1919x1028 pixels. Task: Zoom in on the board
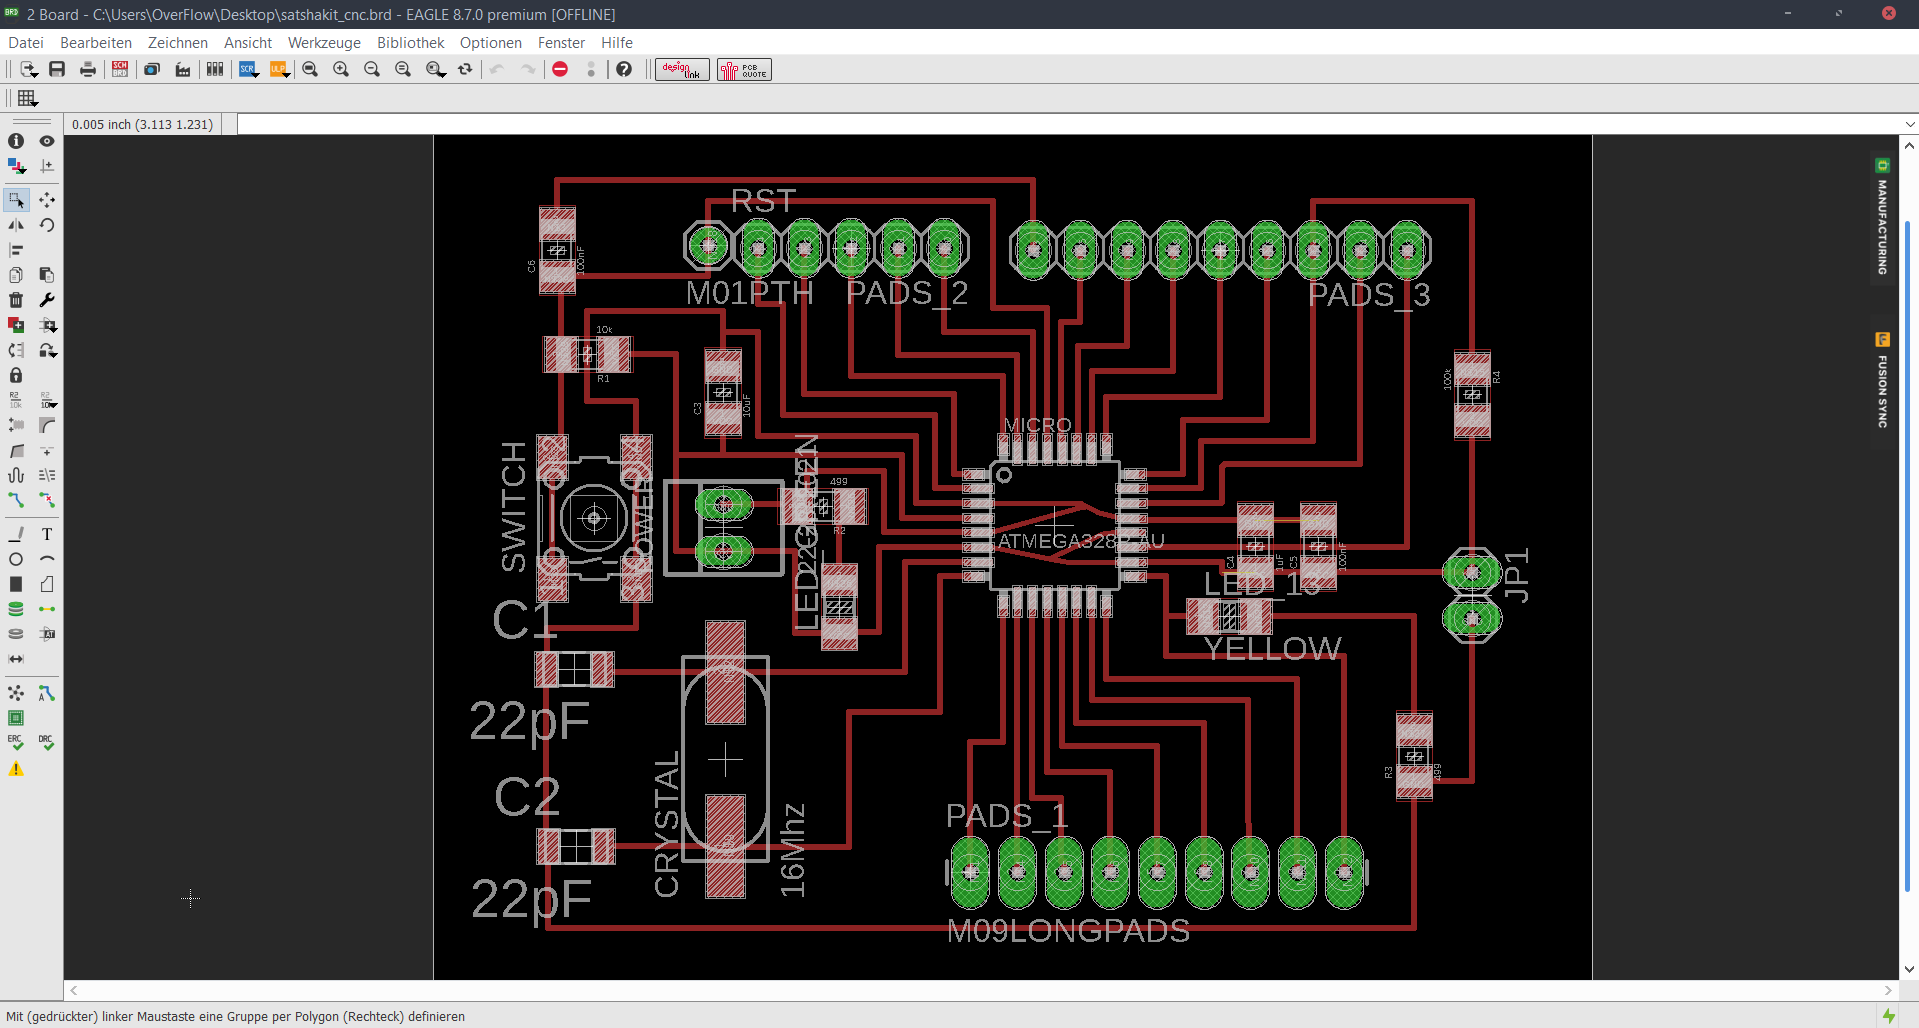tap(341, 69)
